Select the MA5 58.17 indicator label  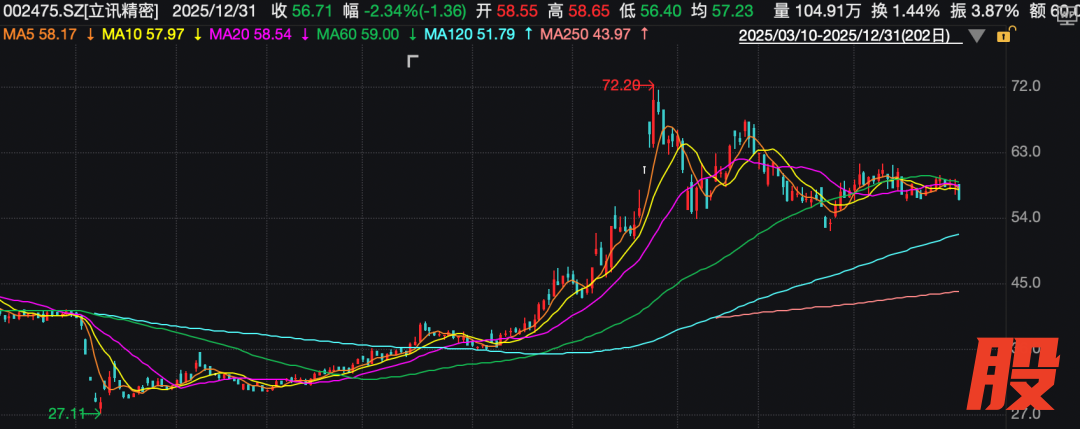(x=40, y=35)
